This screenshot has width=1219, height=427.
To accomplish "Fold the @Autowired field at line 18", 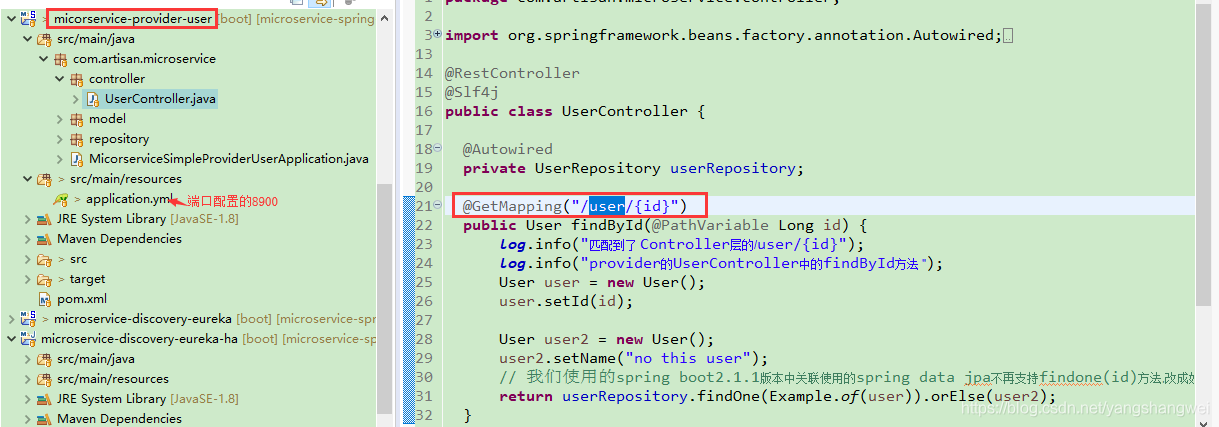I will [438, 149].
